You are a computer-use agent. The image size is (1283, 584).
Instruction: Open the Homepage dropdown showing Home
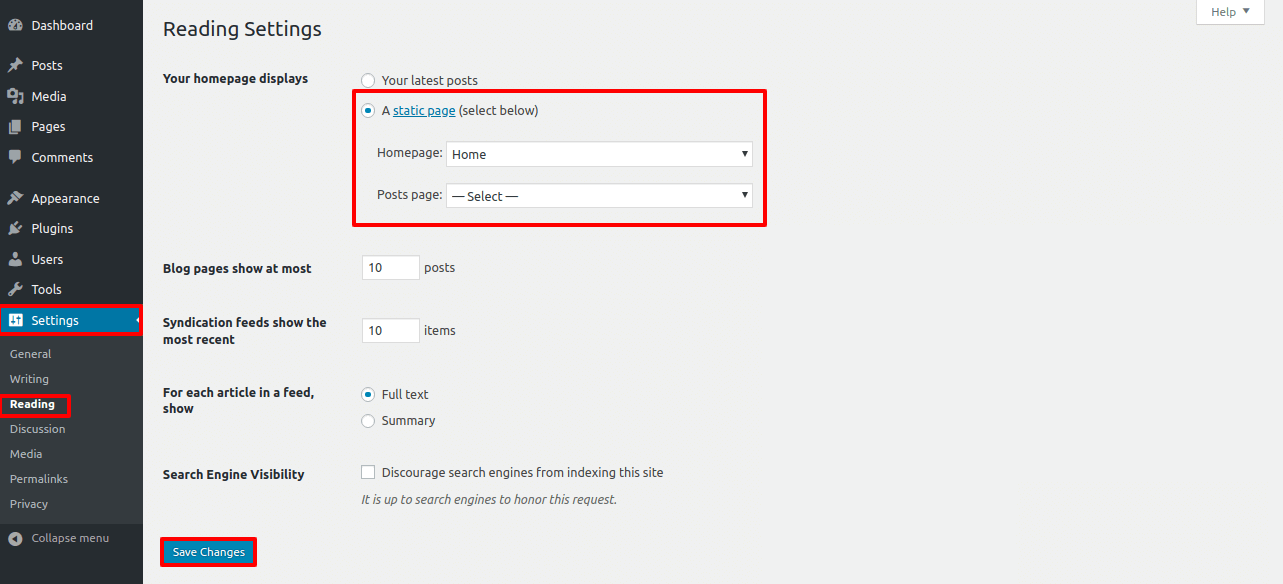[x=599, y=154]
